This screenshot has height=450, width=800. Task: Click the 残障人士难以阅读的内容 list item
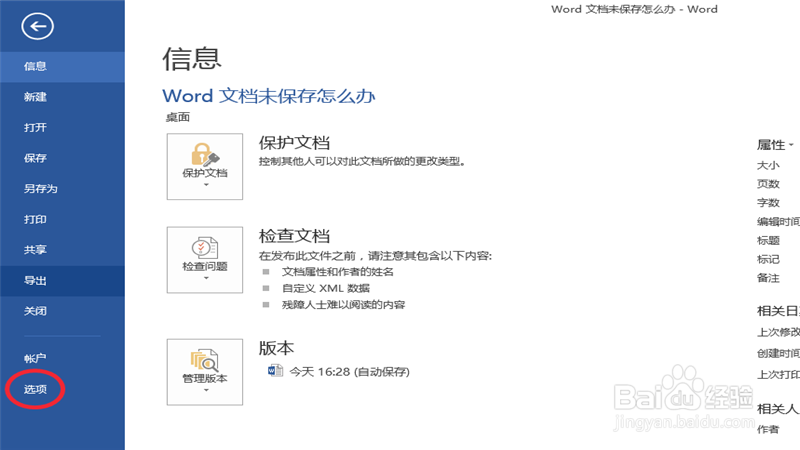343,305
